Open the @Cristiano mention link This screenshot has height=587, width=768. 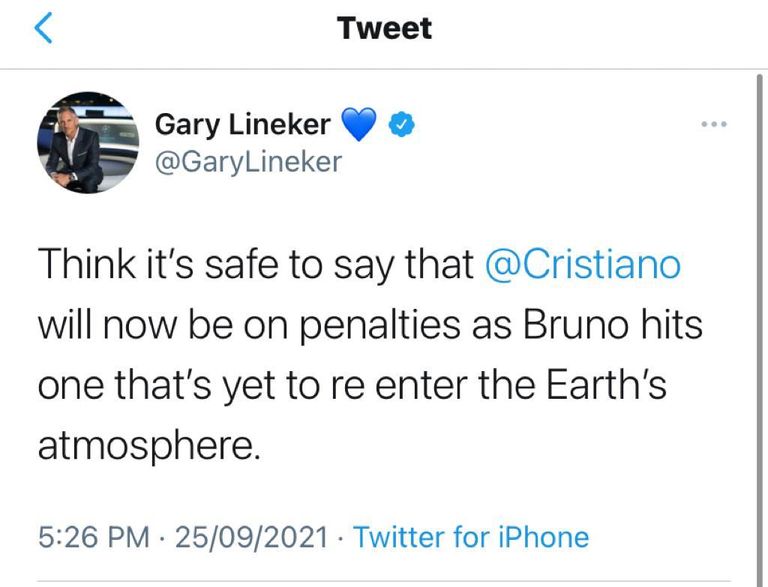tap(581, 266)
